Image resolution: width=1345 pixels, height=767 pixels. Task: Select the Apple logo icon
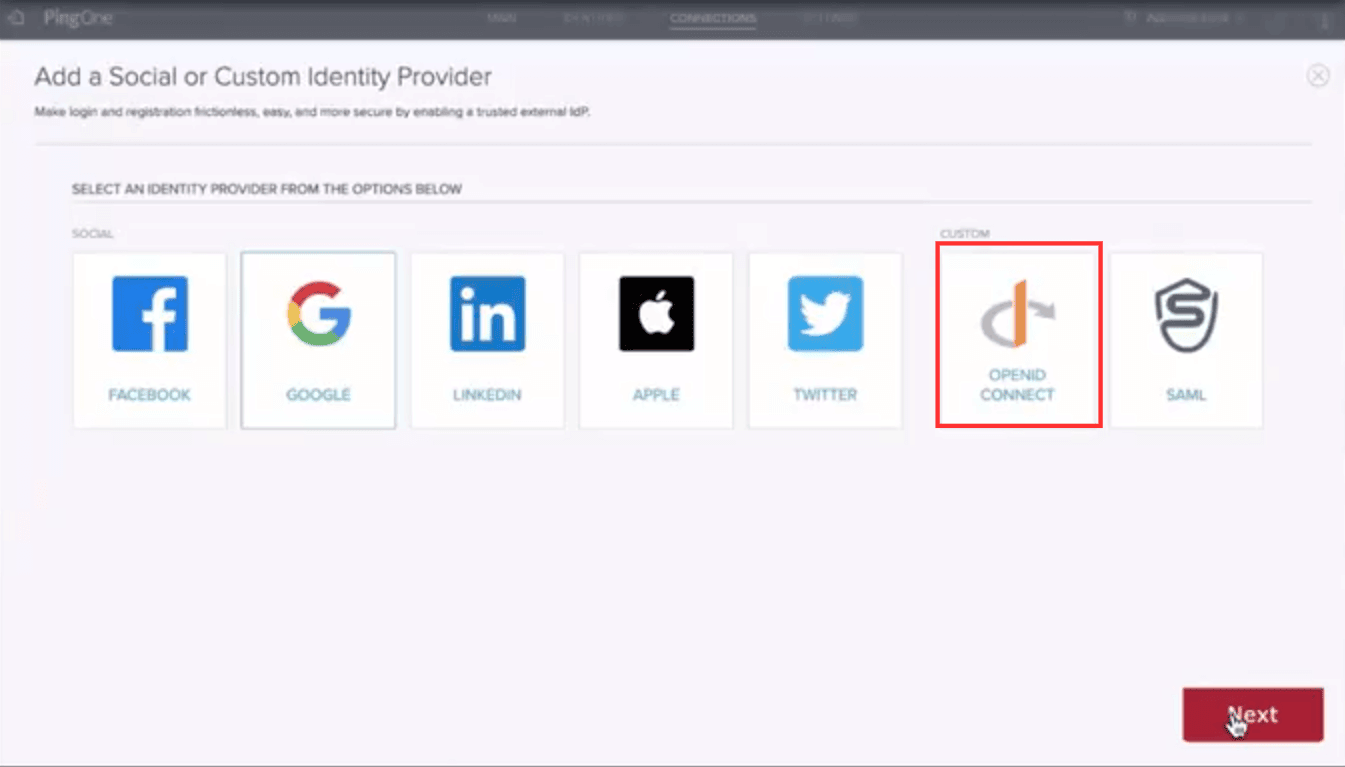tap(656, 313)
